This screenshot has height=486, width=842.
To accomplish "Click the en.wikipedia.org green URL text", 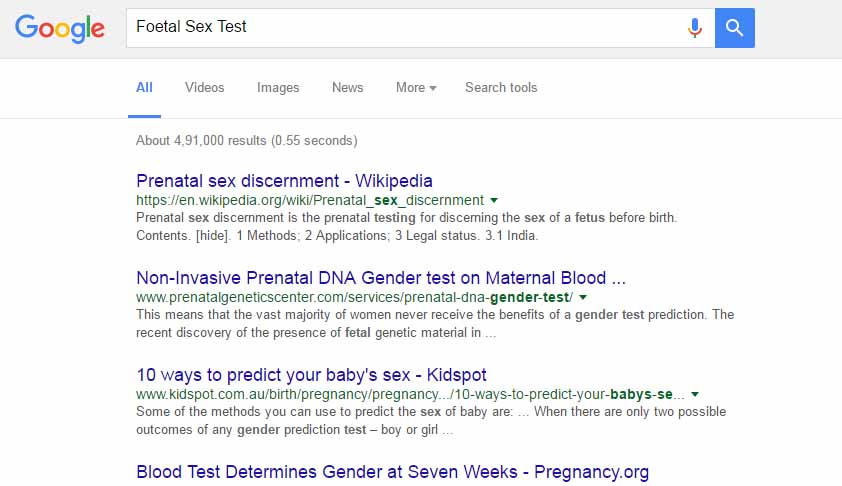I will (309, 200).
